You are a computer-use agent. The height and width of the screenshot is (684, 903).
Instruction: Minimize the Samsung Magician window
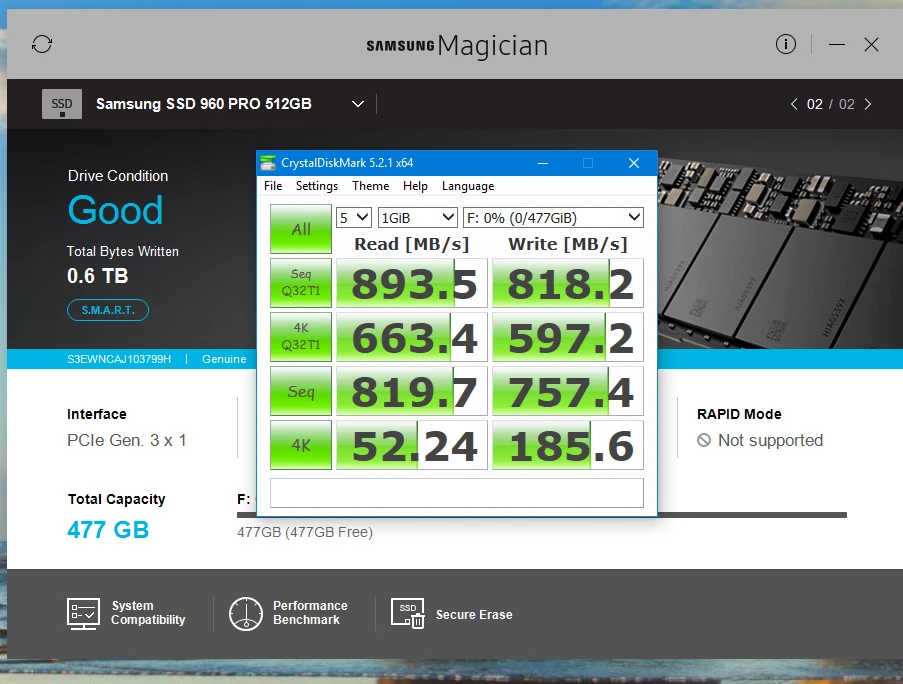(x=837, y=44)
